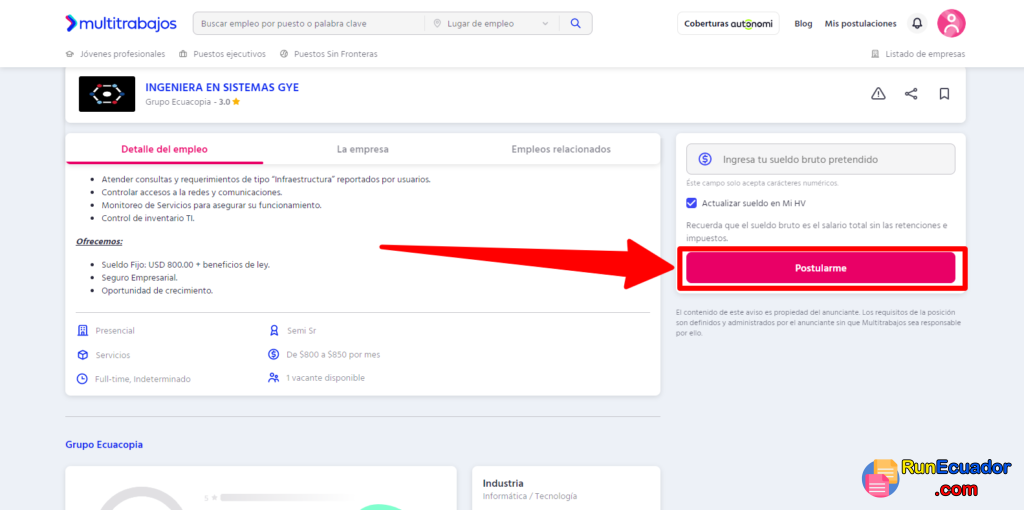
Task: Open the La empresa tab
Action: tap(362, 149)
